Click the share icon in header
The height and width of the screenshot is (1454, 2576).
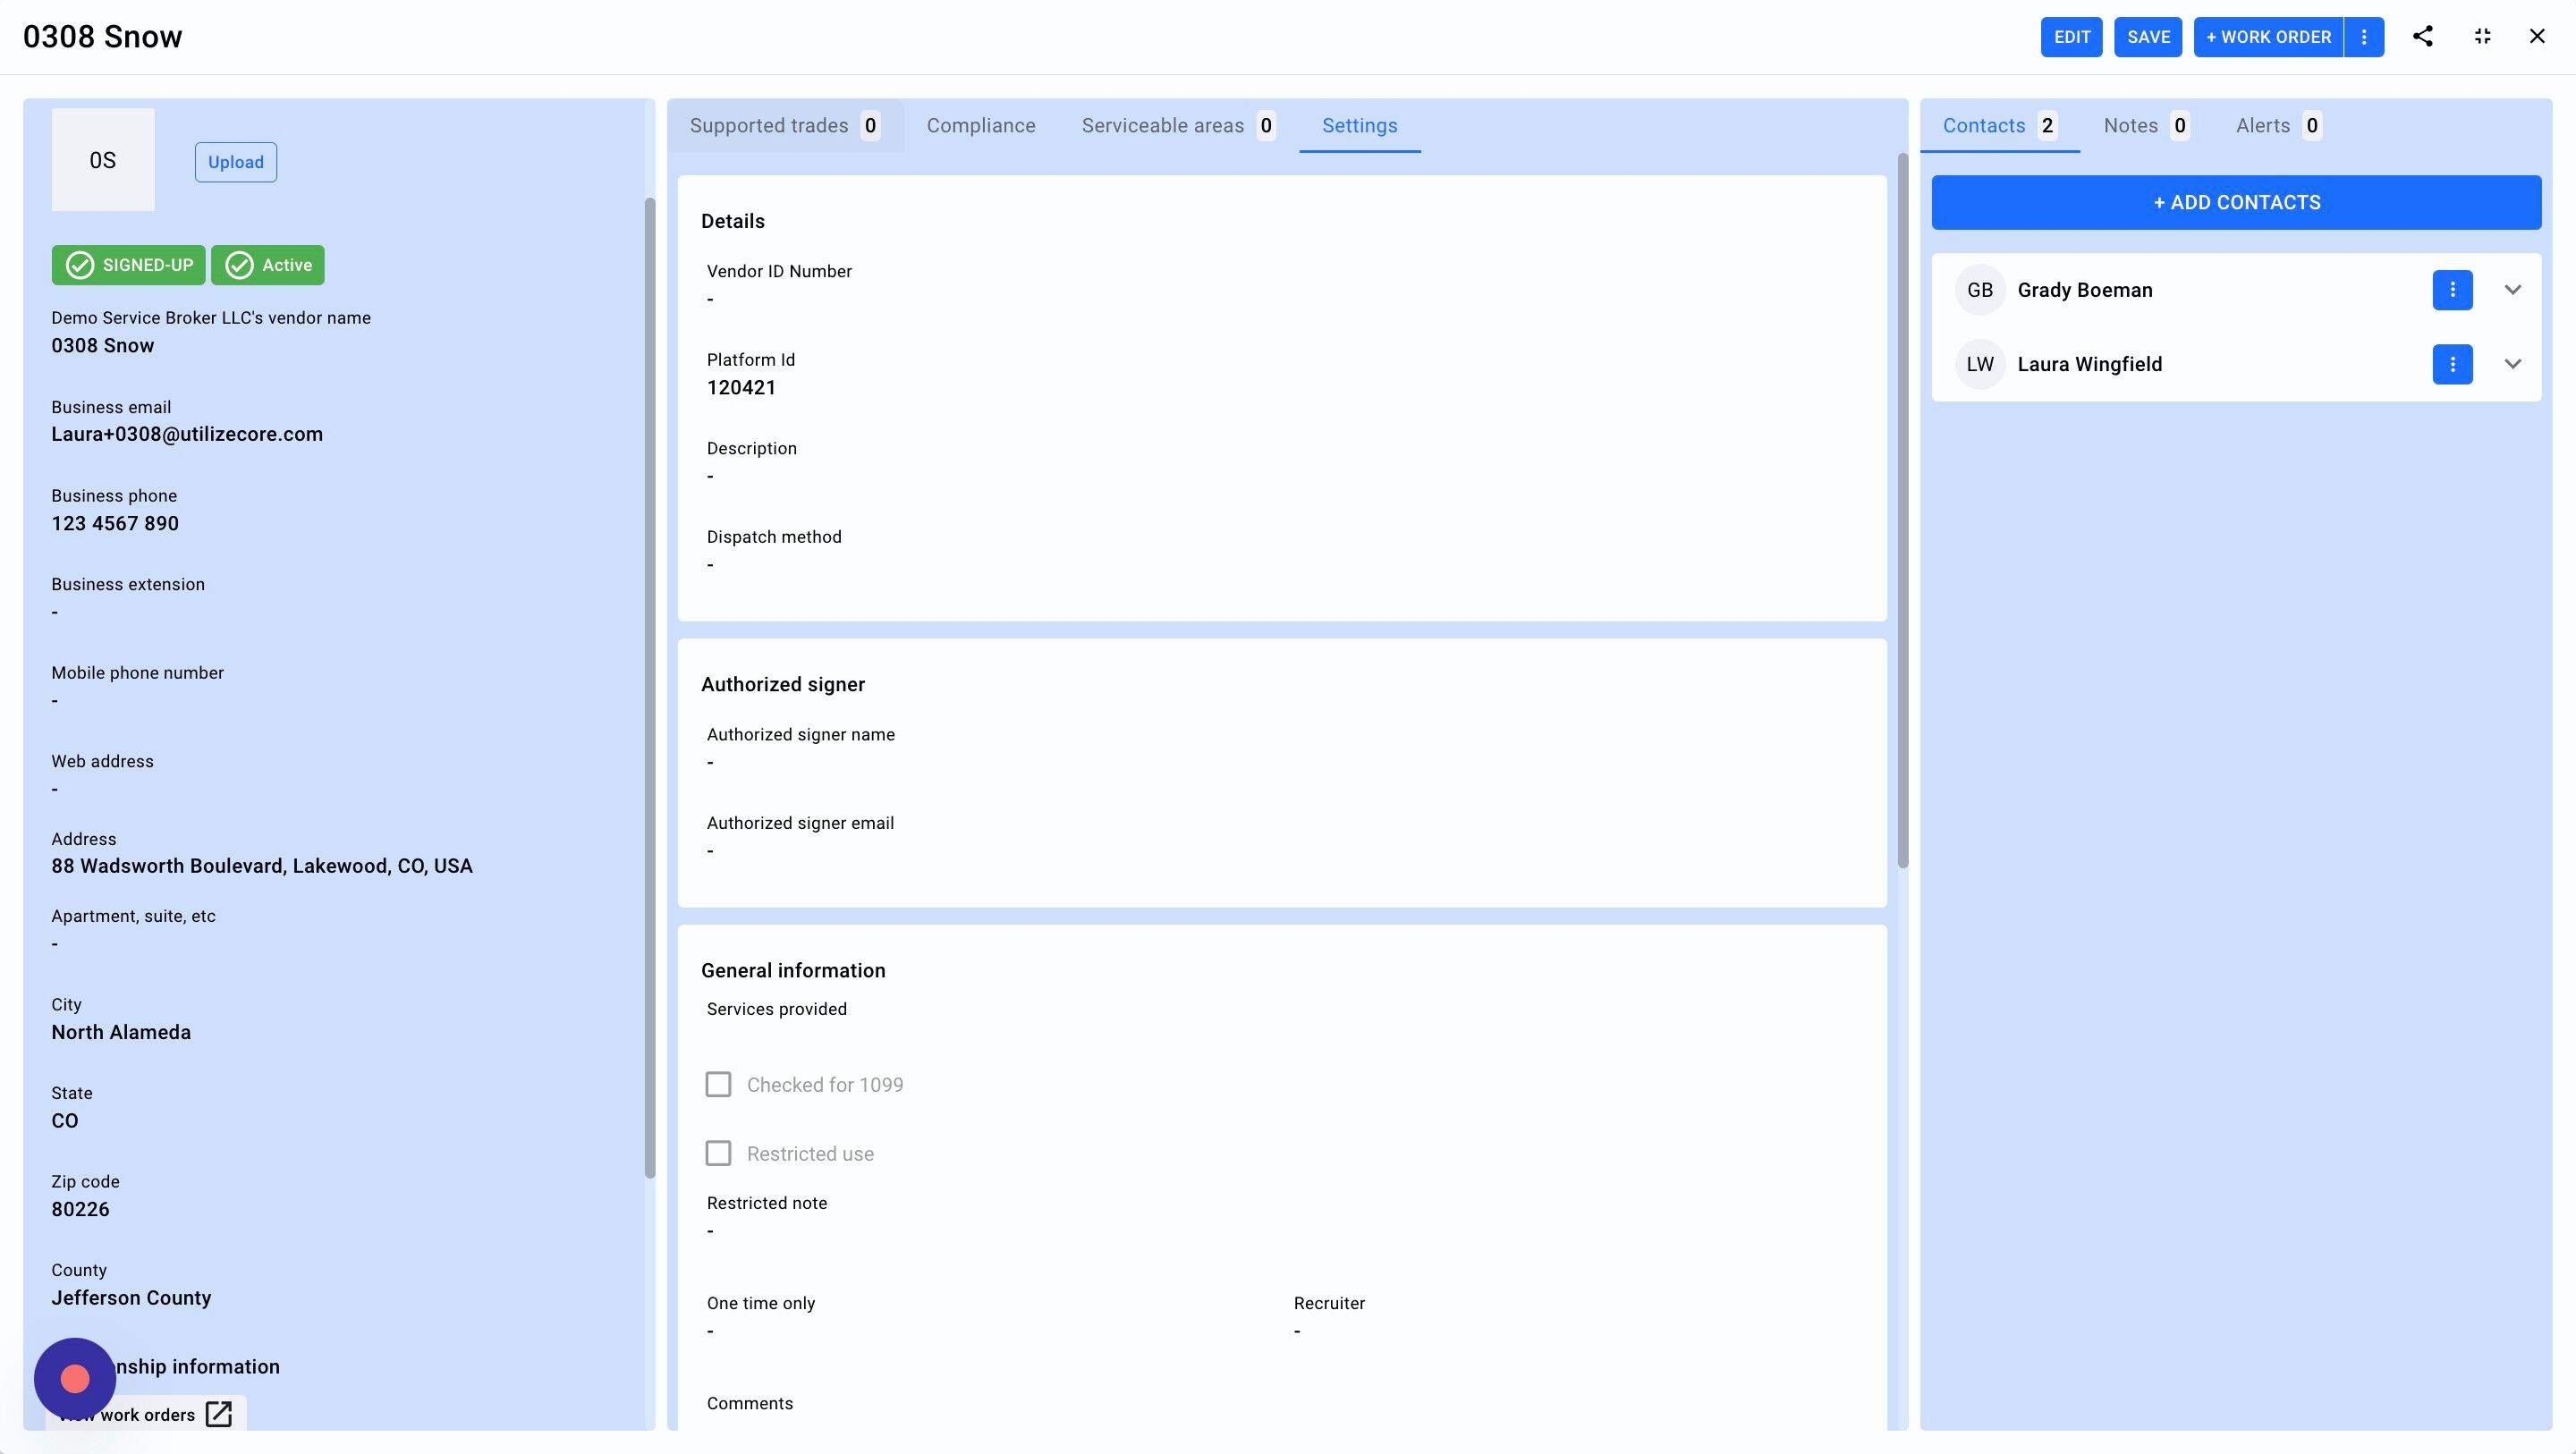tap(2422, 37)
